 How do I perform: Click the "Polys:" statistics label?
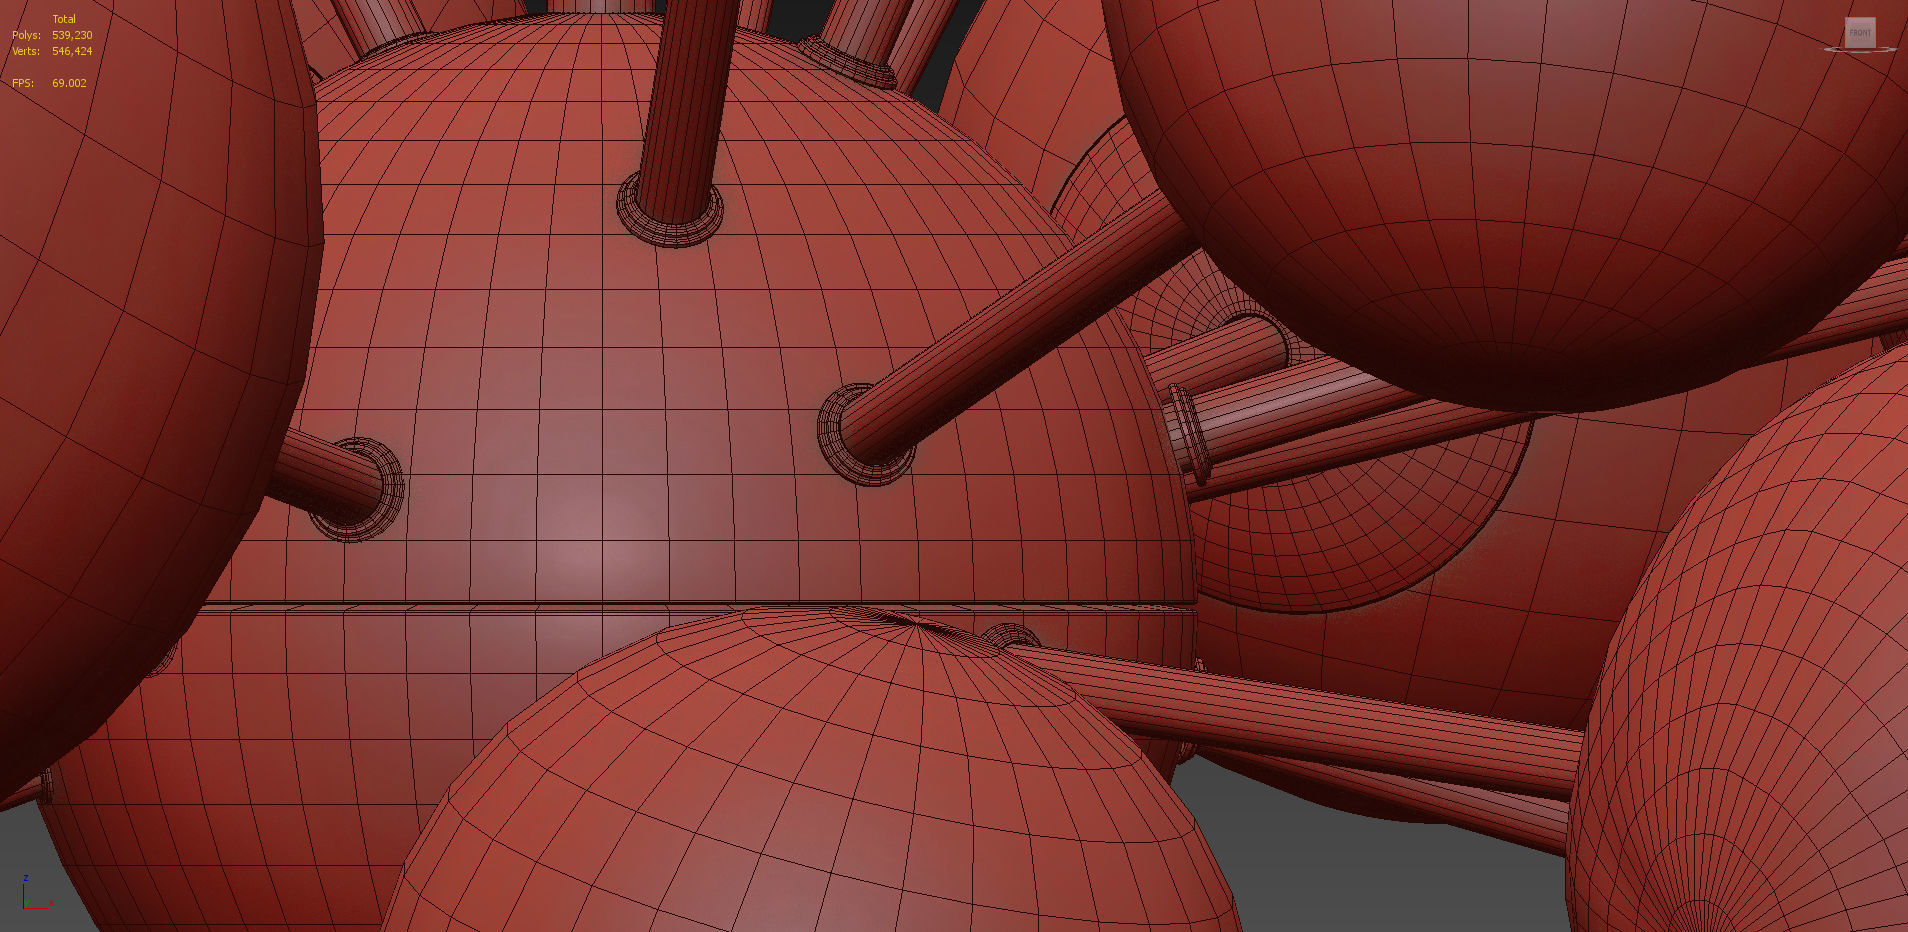click(26, 35)
